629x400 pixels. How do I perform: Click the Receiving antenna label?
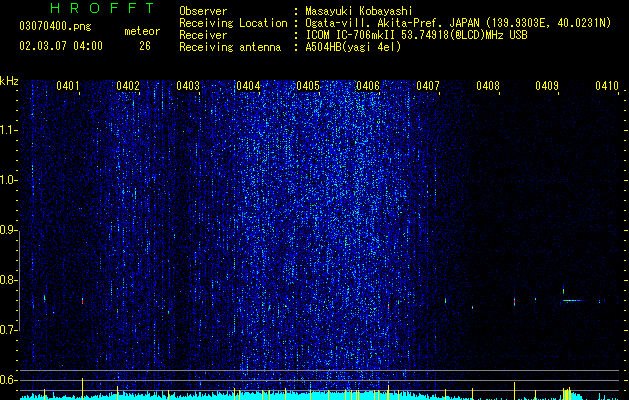230,47
